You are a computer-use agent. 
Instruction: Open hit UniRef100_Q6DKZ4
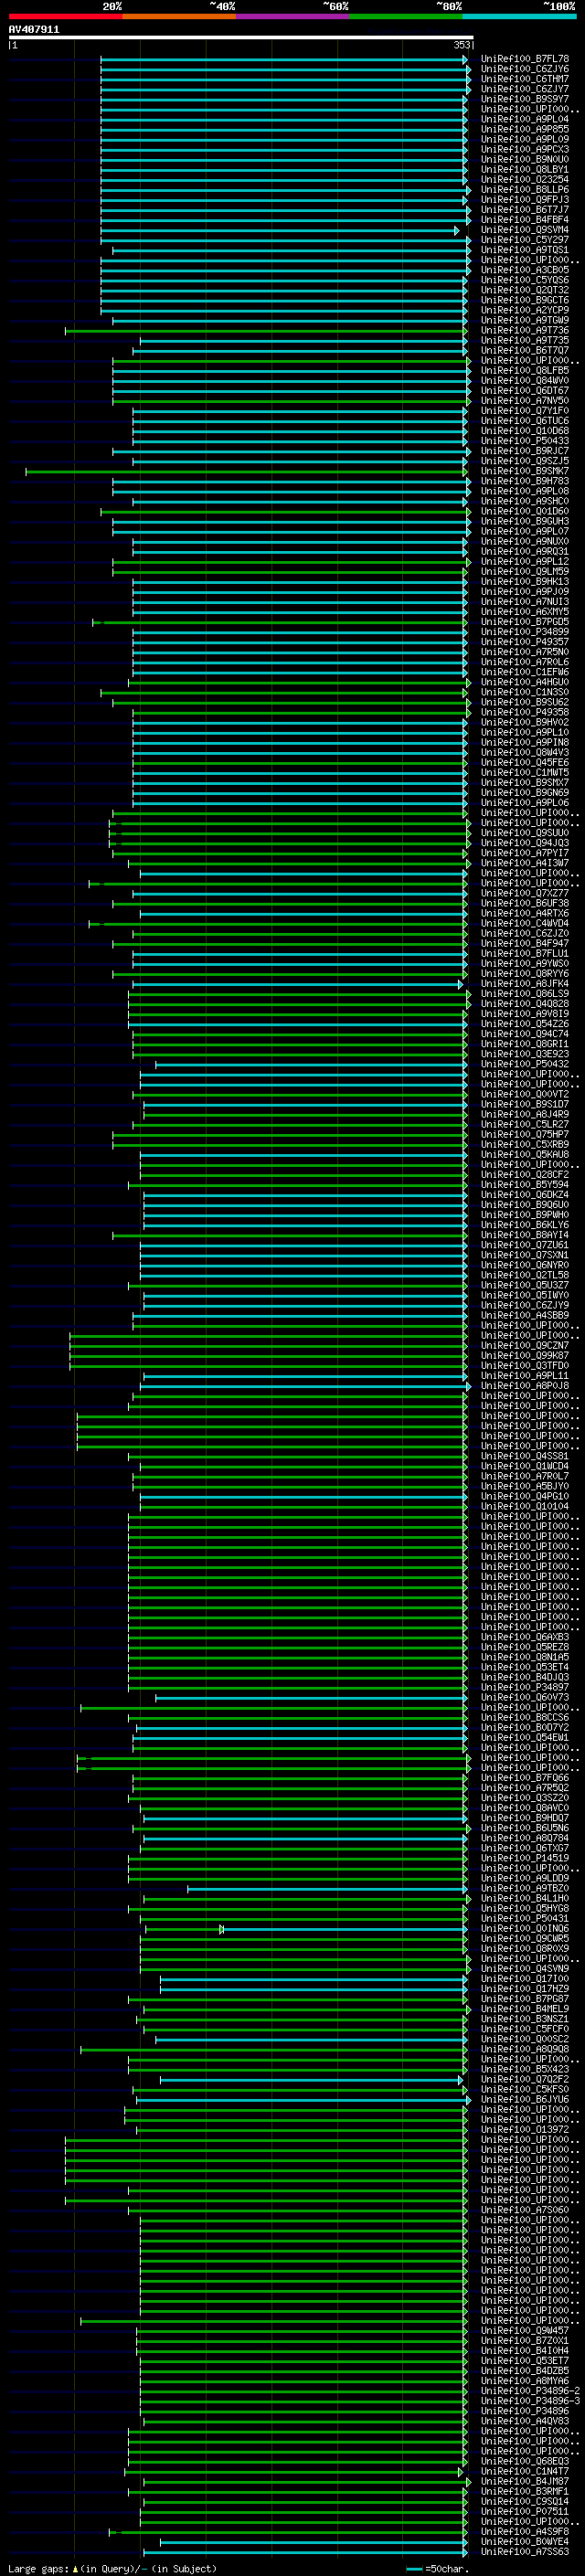pos(524,1195)
